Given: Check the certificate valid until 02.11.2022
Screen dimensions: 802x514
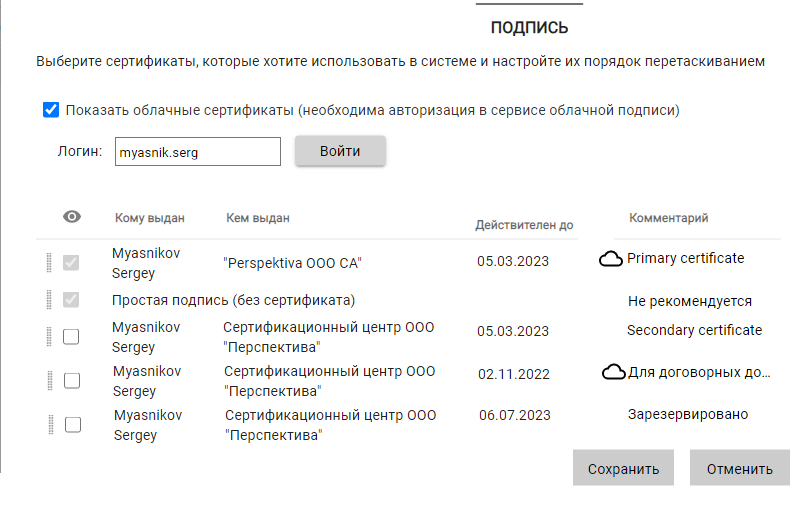Looking at the screenshot, I should pos(71,380).
